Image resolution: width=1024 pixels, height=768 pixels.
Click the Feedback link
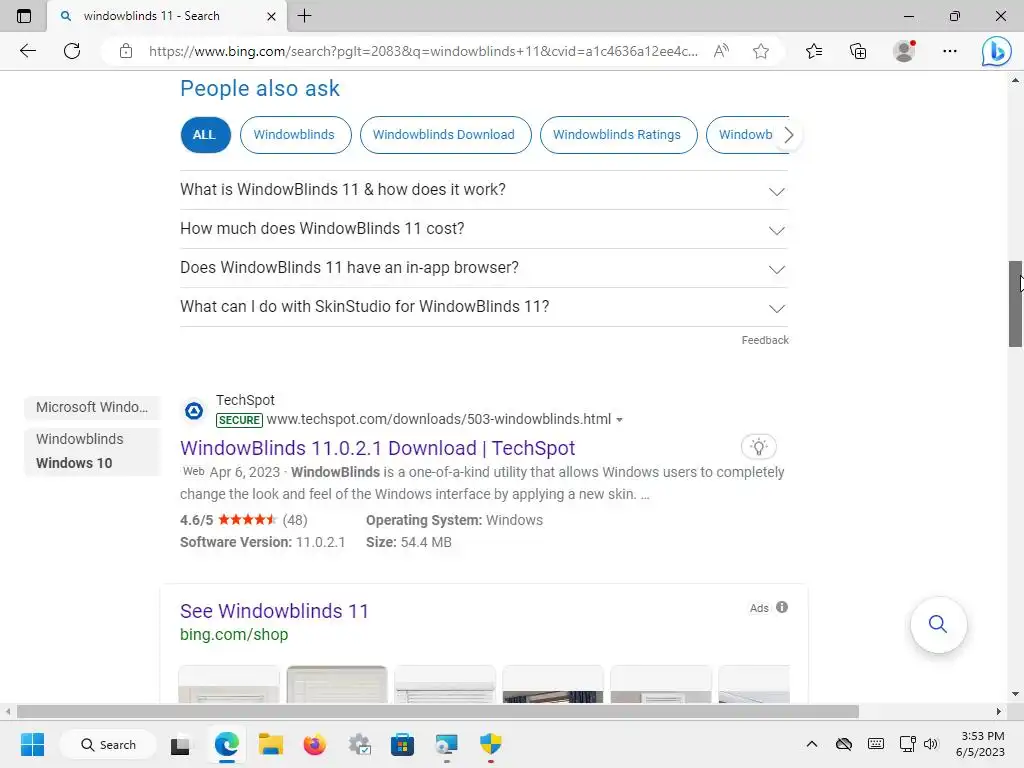pos(765,340)
